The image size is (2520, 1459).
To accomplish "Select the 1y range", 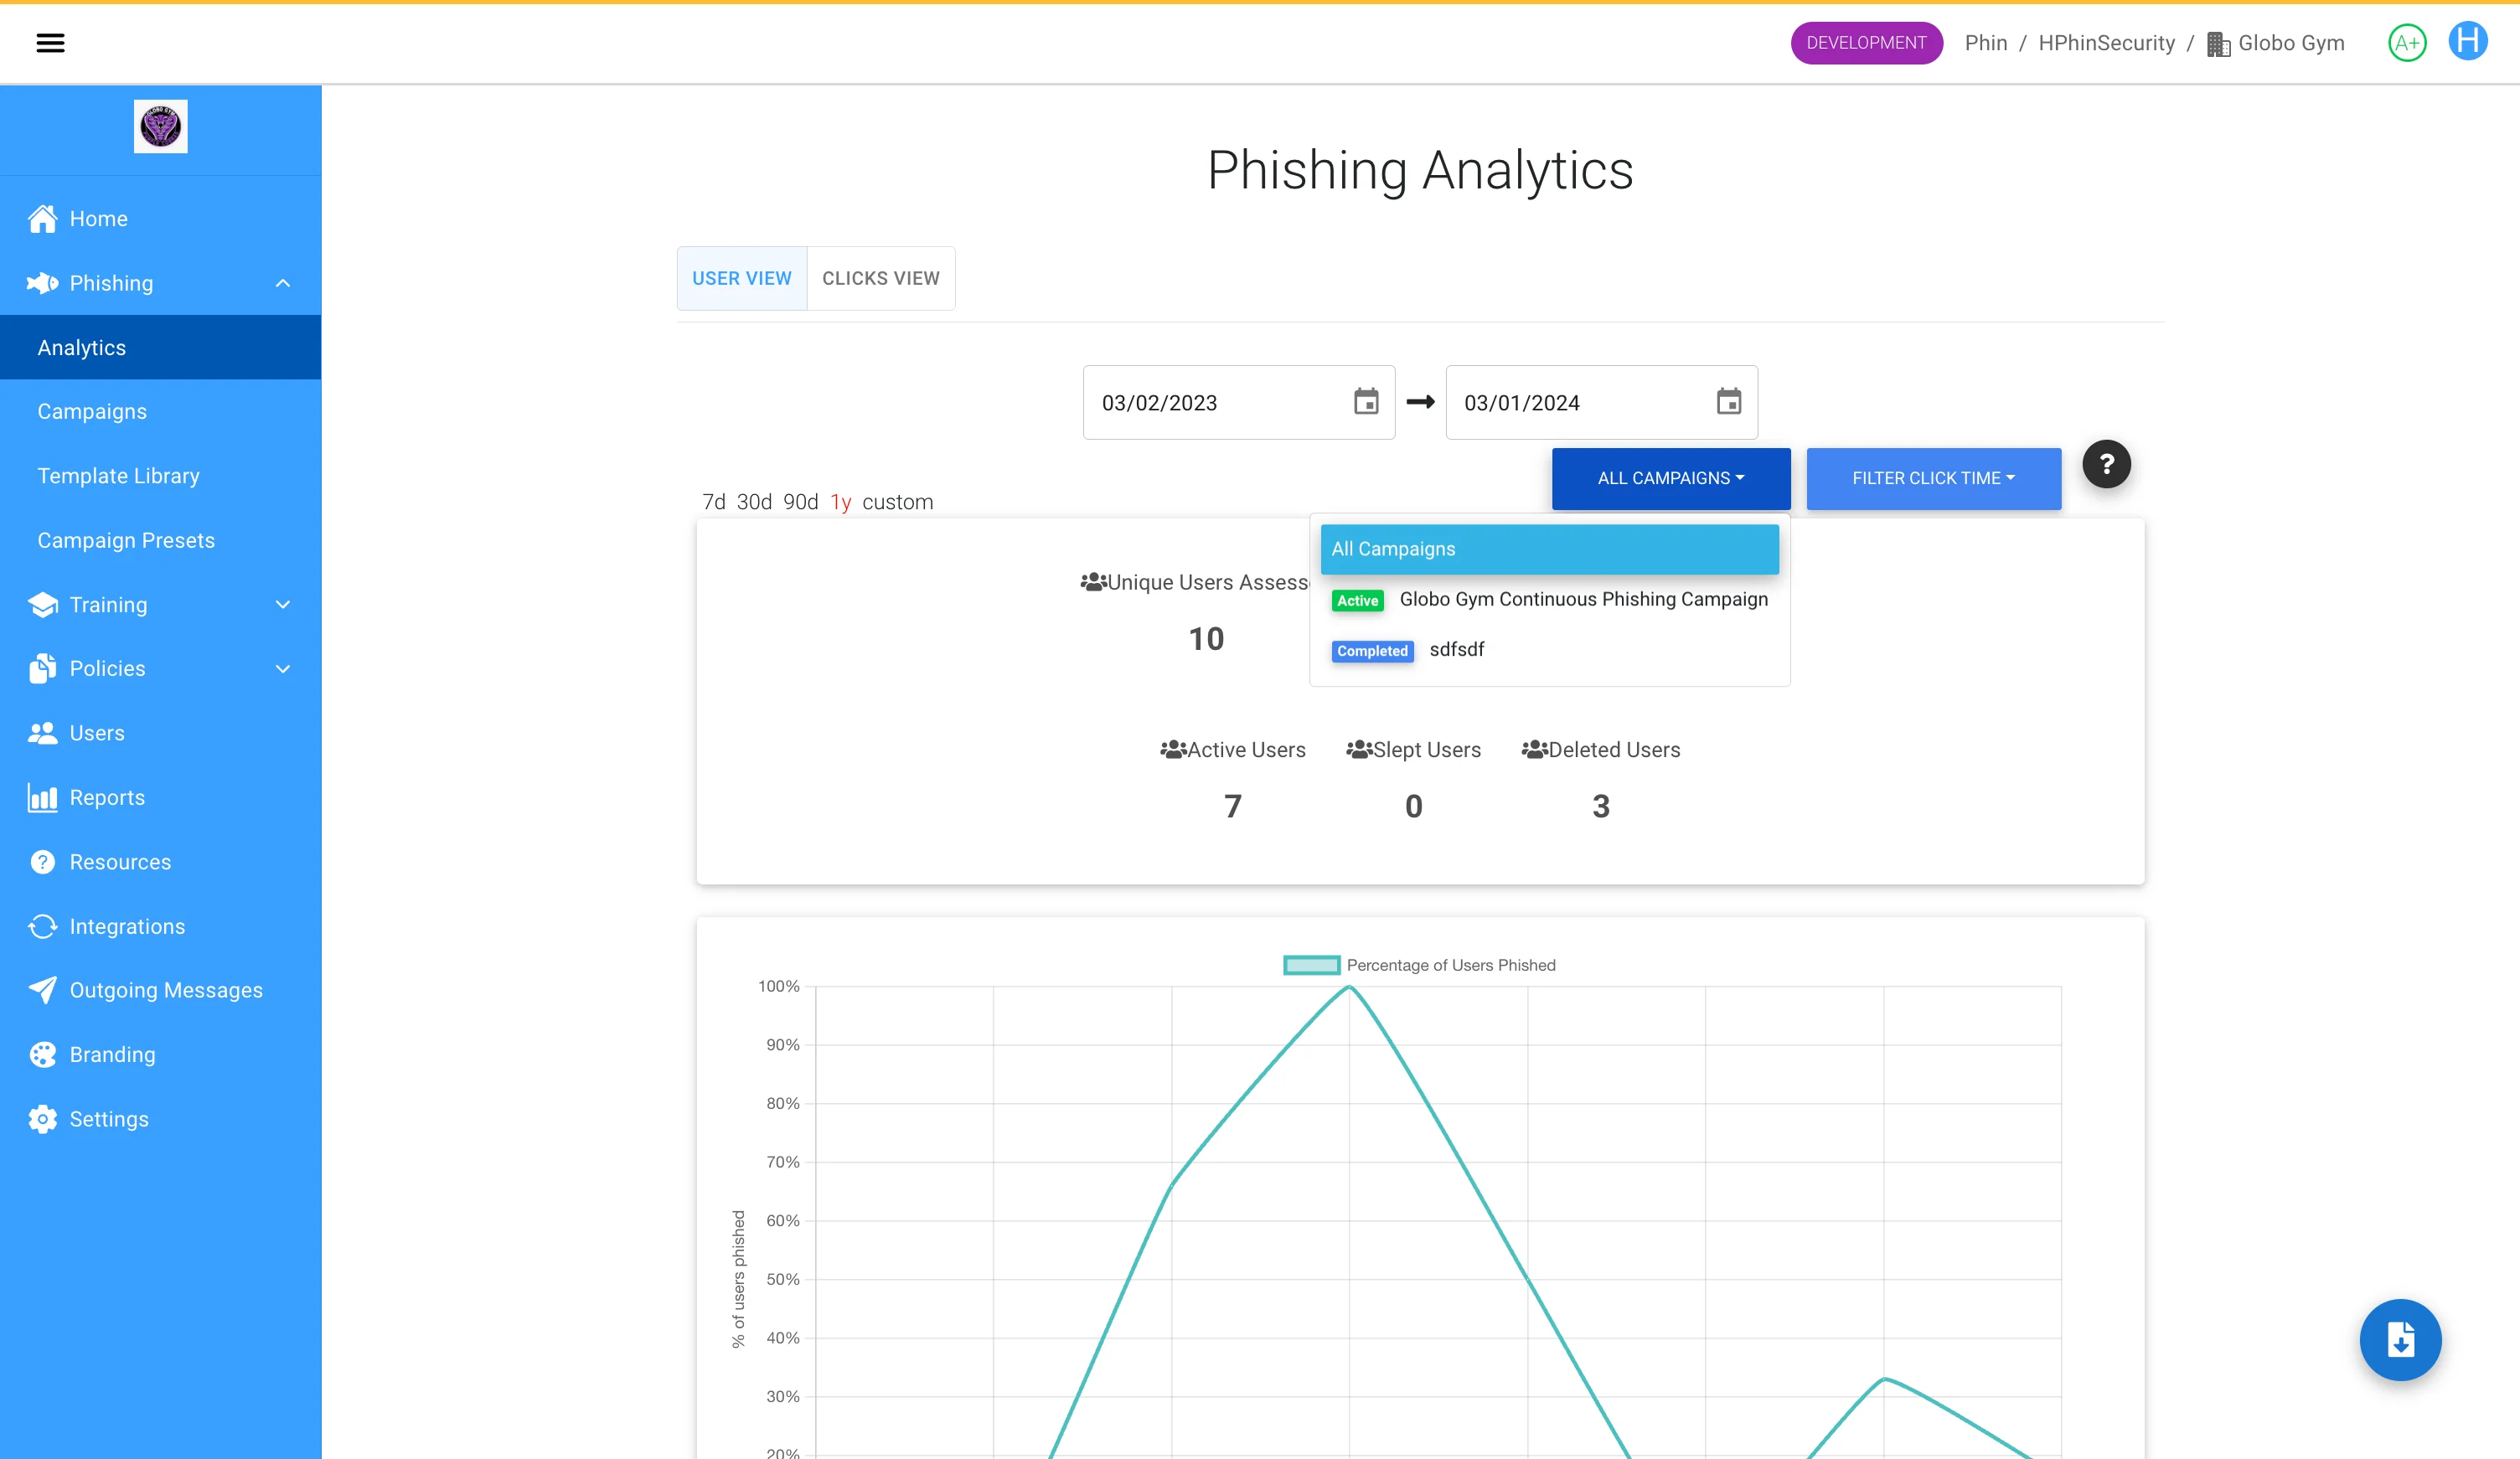I will [841, 502].
